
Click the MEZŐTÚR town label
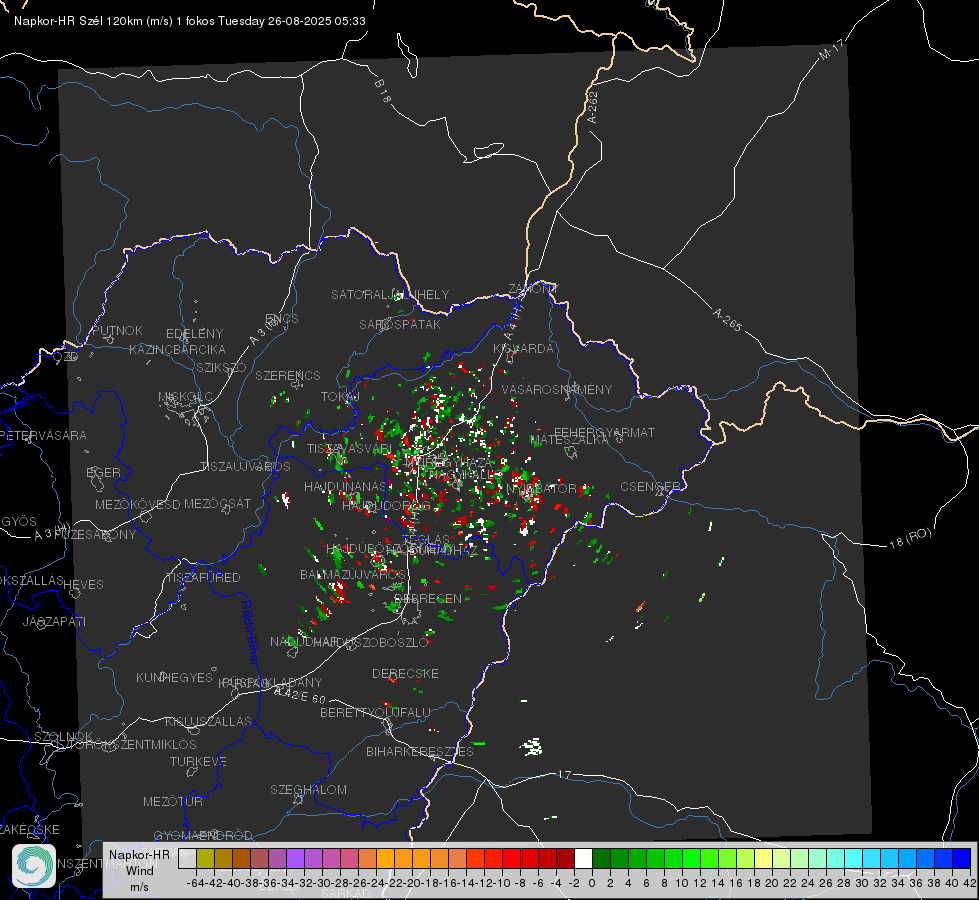pos(173,801)
